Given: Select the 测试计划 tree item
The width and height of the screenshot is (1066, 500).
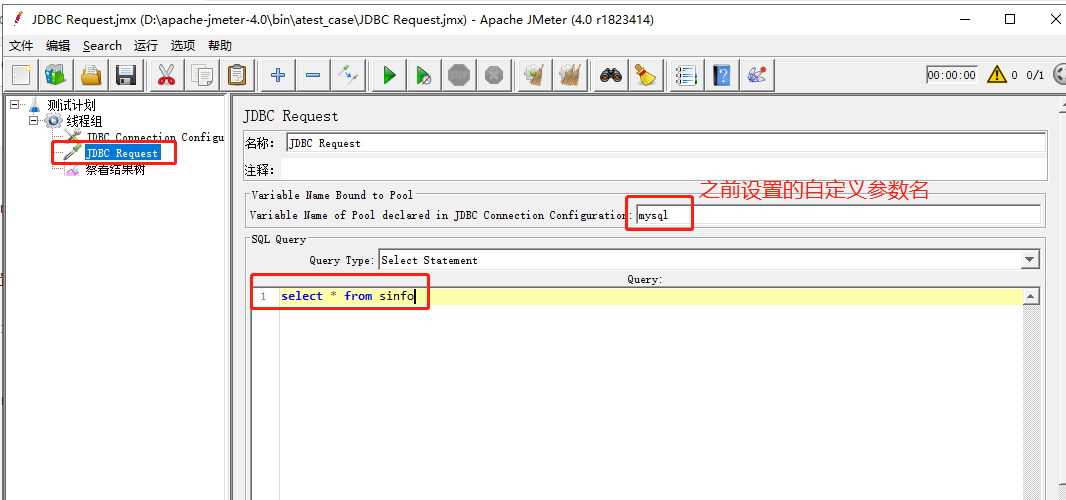Looking at the screenshot, I should [71, 105].
